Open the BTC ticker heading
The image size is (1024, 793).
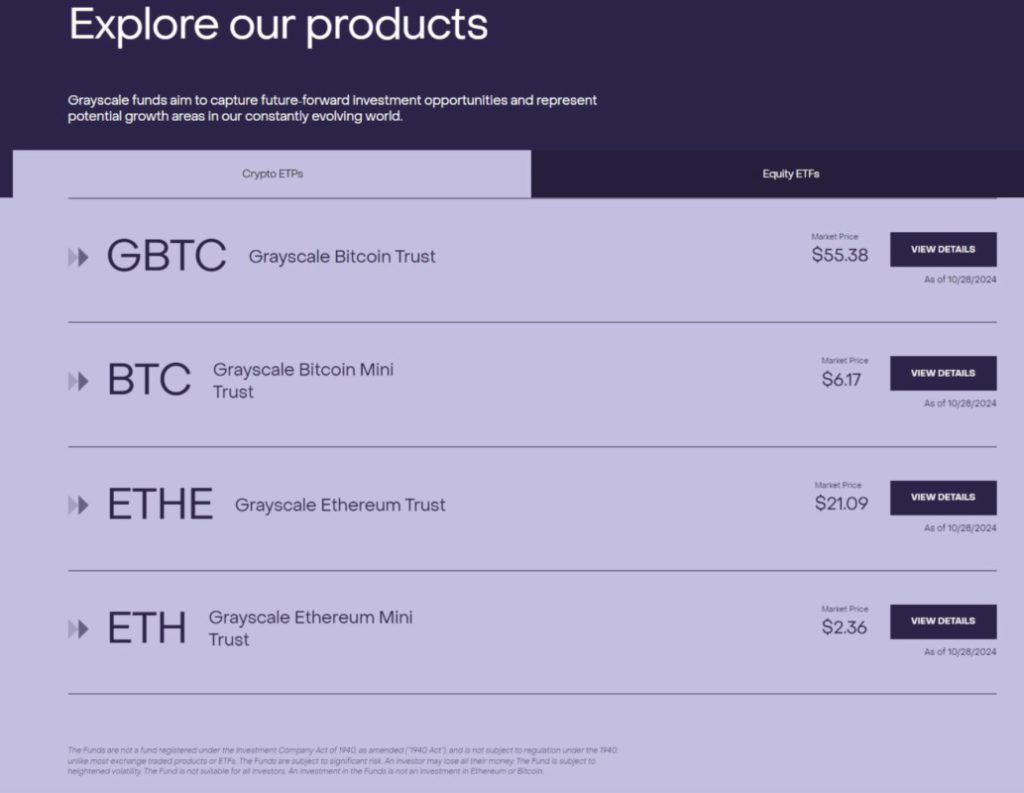149,380
